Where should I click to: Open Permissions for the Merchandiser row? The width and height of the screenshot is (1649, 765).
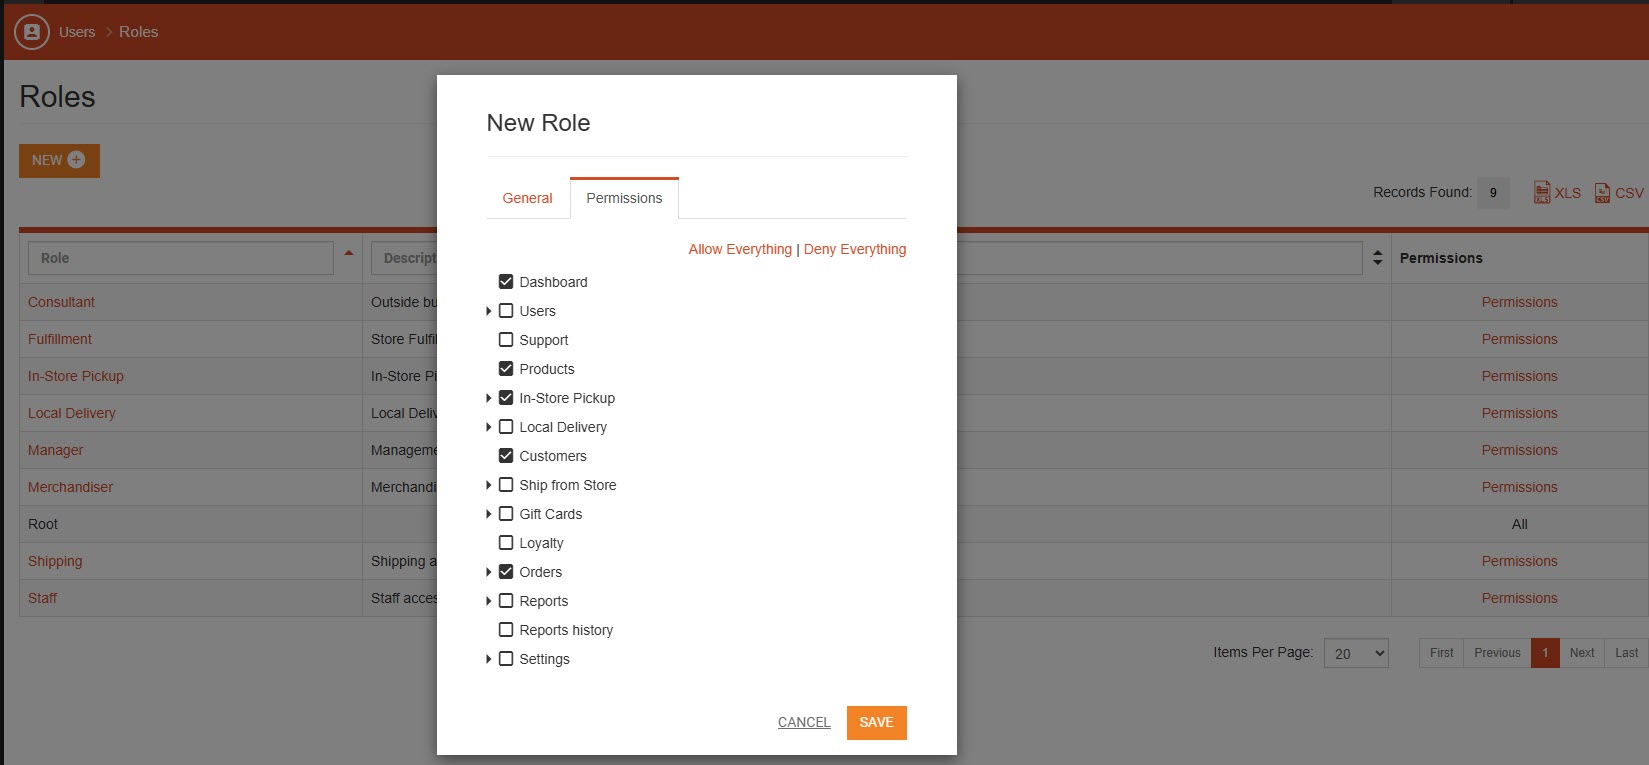point(1519,487)
